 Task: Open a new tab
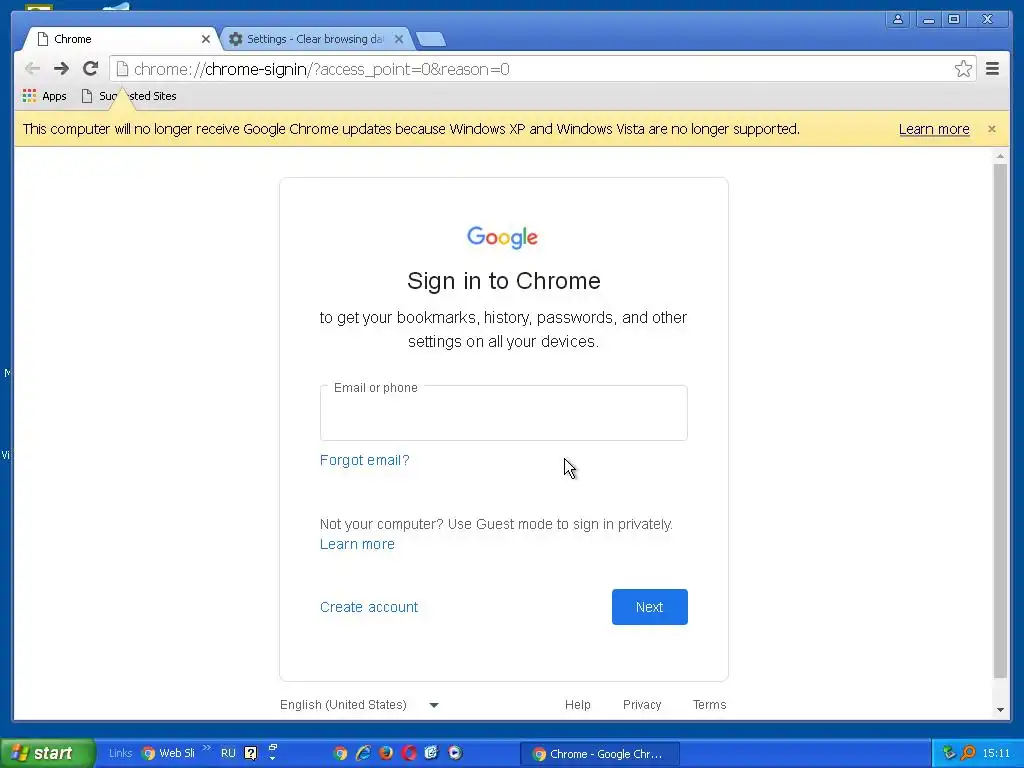(x=431, y=40)
